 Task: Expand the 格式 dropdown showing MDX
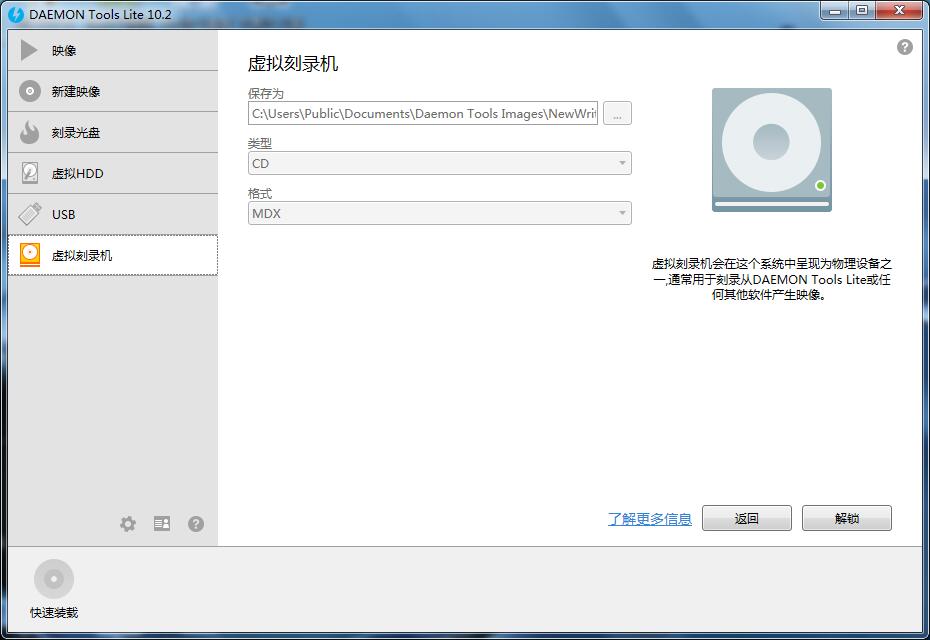[x=439, y=213]
